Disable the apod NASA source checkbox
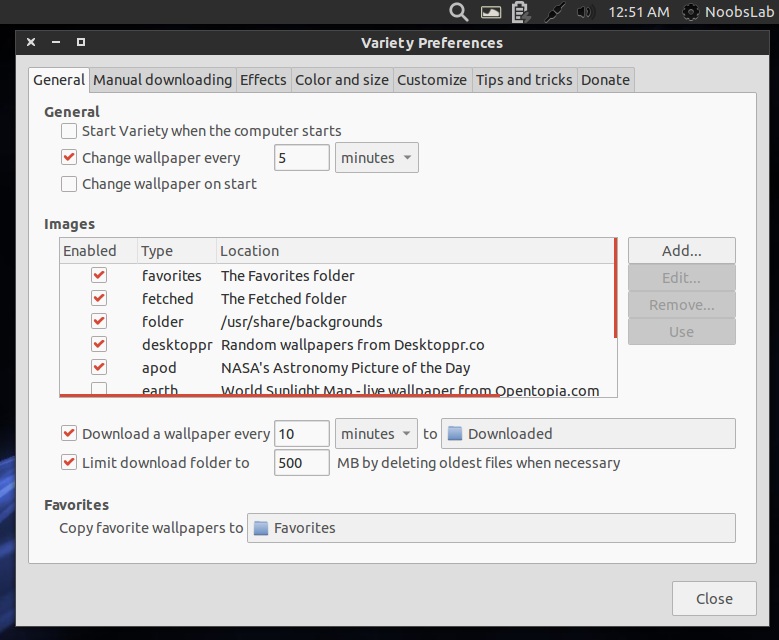The height and width of the screenshot is (640, 779). (x=99, y=367)
